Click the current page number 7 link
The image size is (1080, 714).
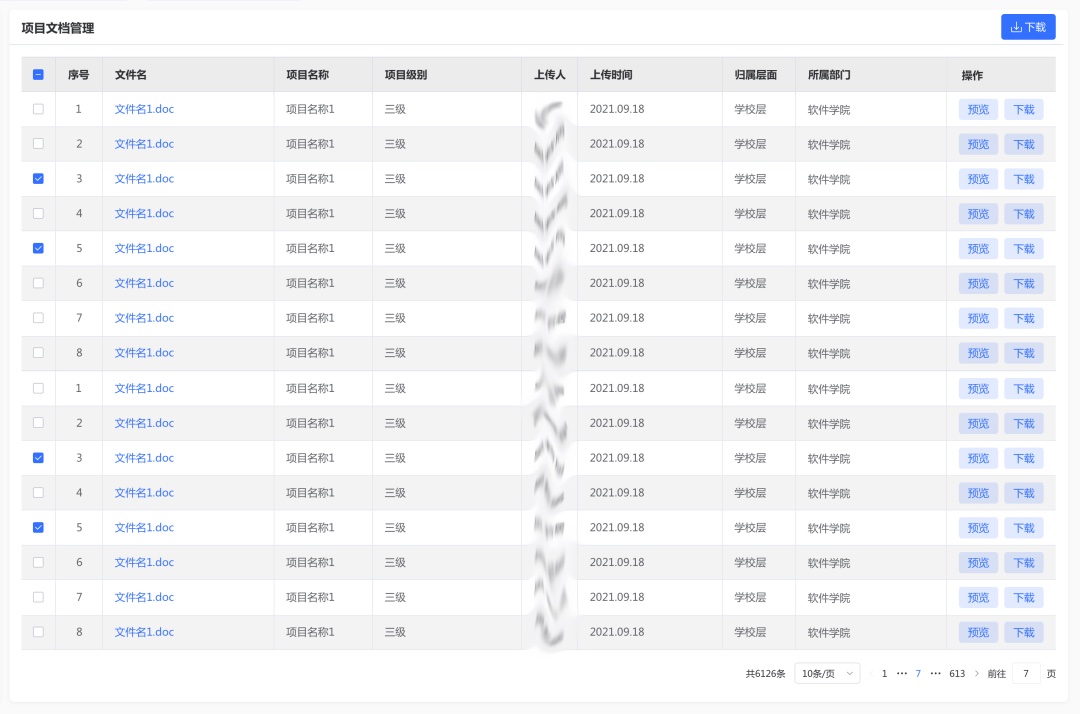pos(918,674)
